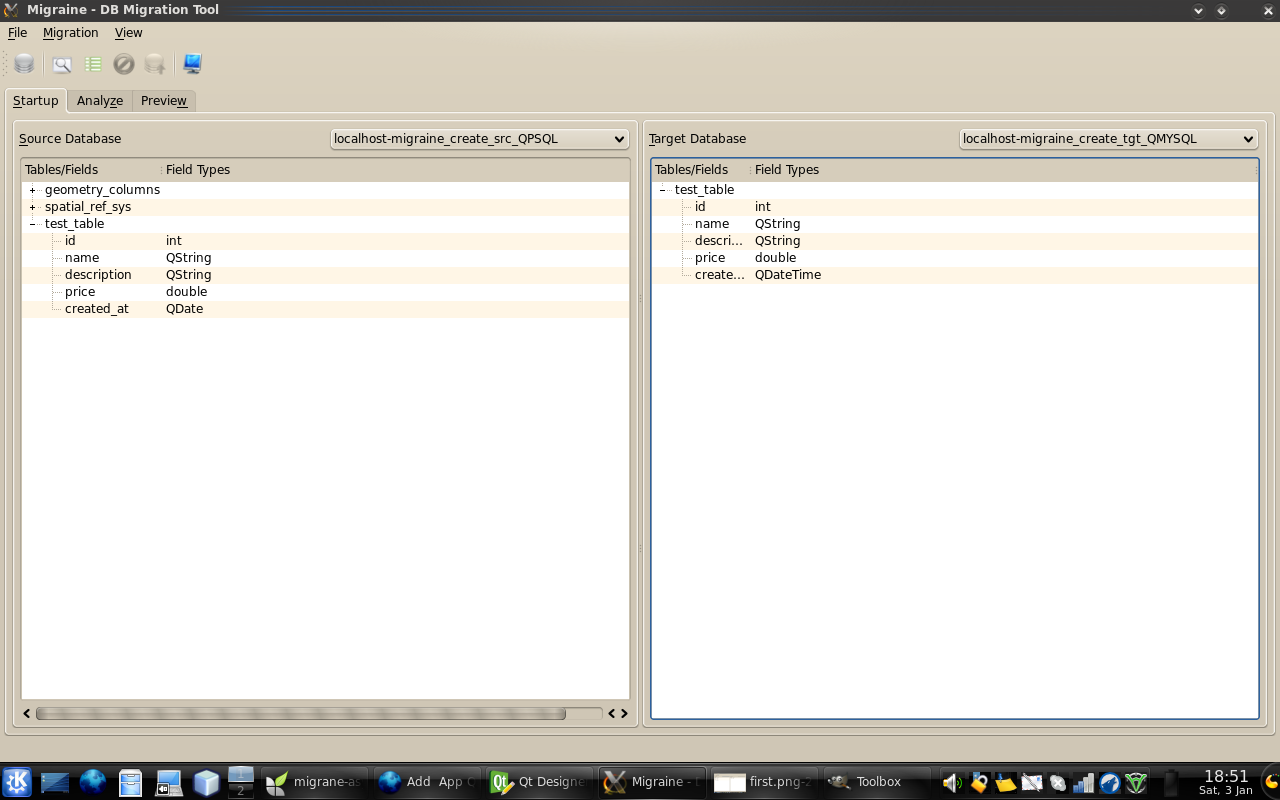
Task: Click the cancel circle toolbar icon
Action: pos(124,64)
